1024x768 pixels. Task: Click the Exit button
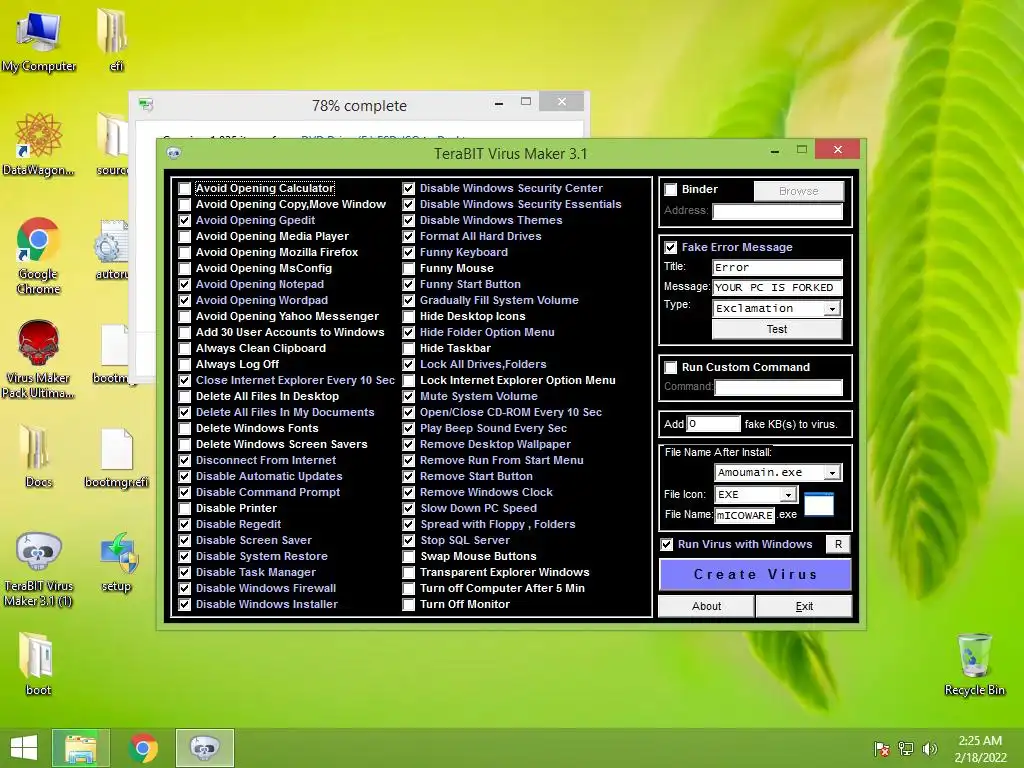pyautogui.click(x=804, y=607)
